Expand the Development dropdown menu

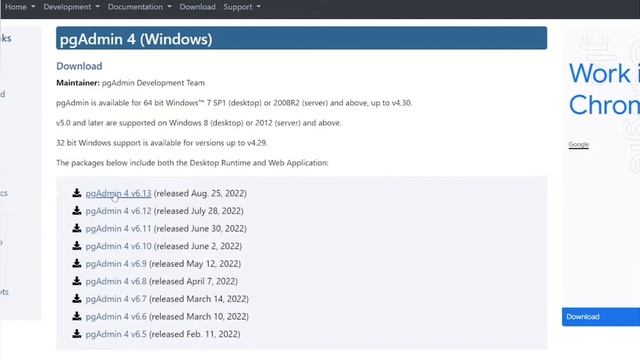click(x=71, y=7)
